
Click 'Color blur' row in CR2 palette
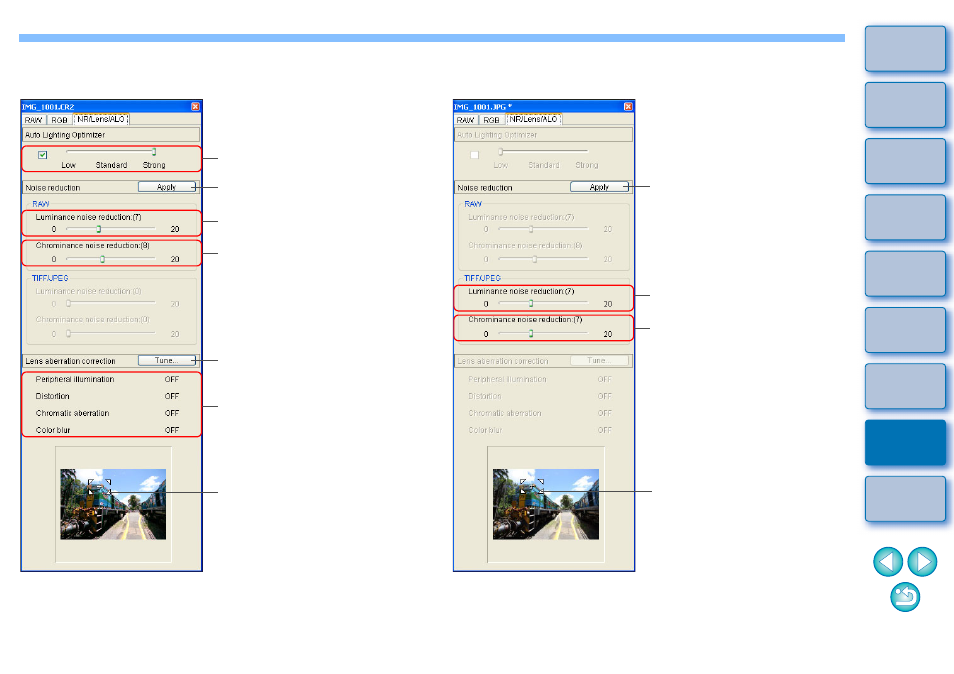click(x=107, y=430)
